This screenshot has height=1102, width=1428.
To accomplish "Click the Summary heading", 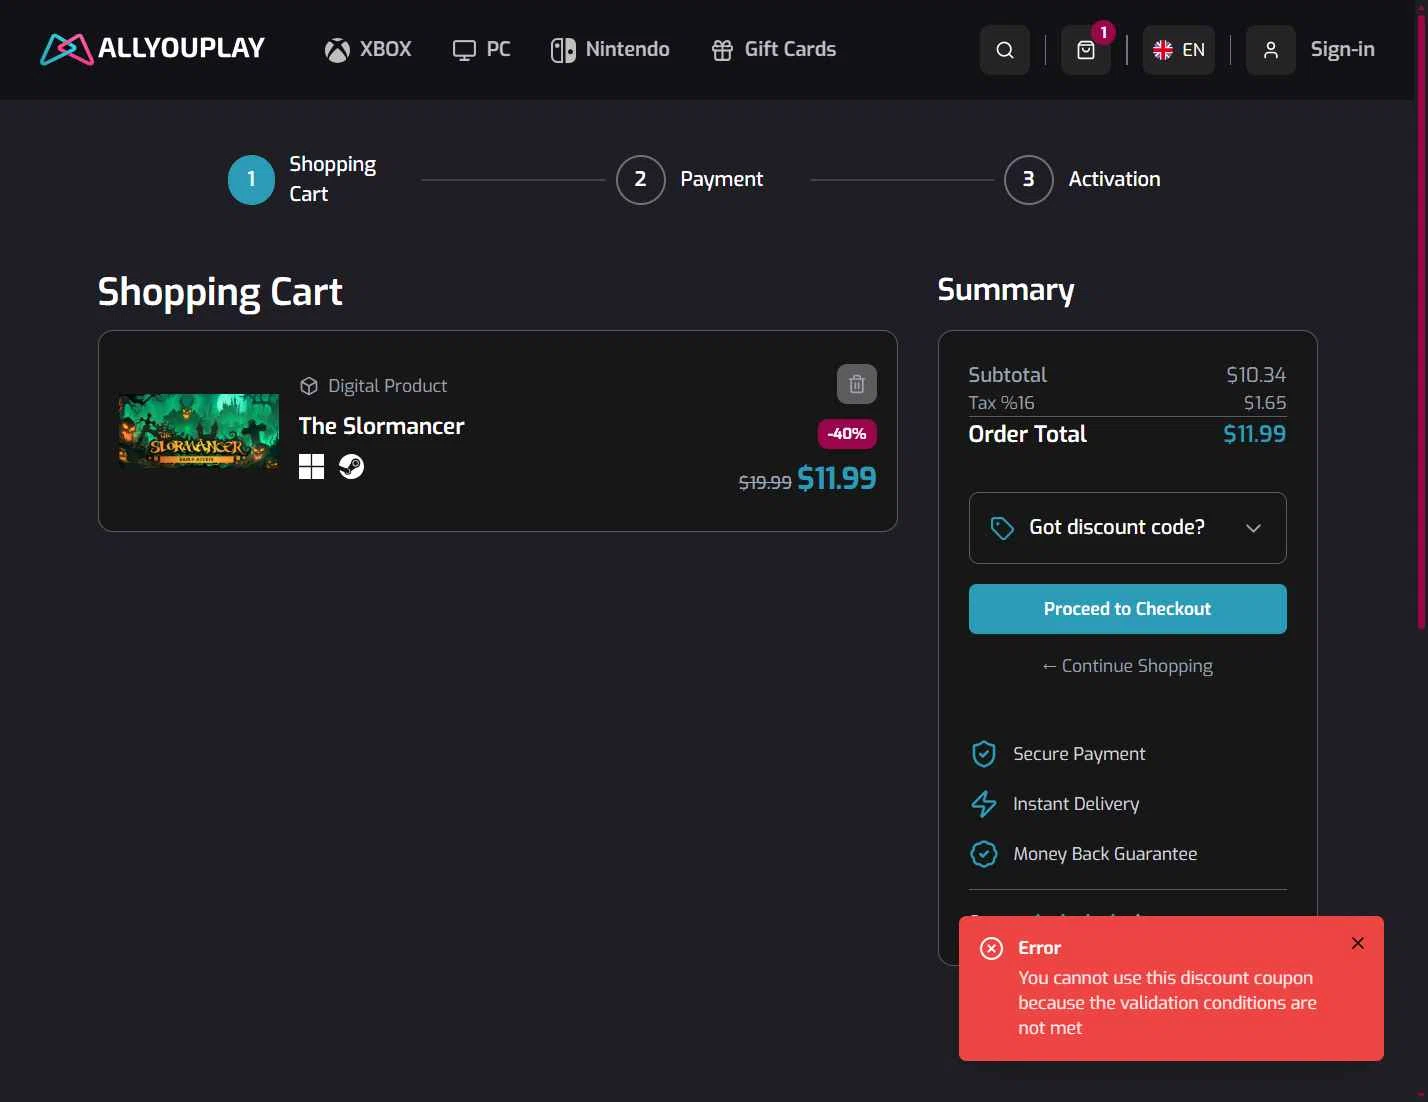I will (x=1005, y=289).
